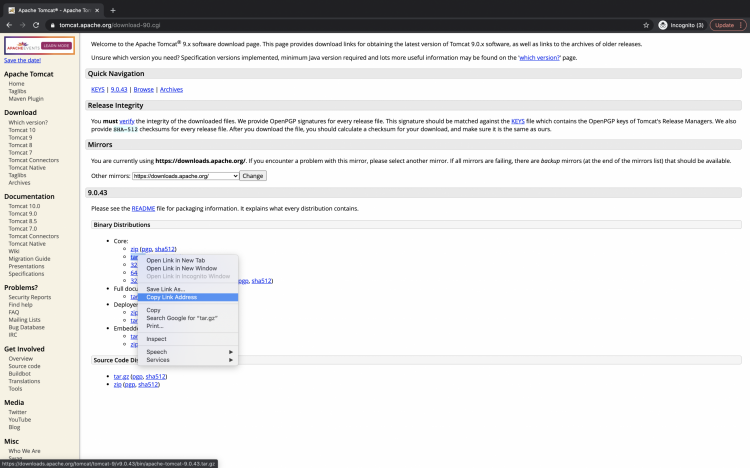Open the Tomcat 7 download link
This screenshot has width=750, height=468.
20,153
